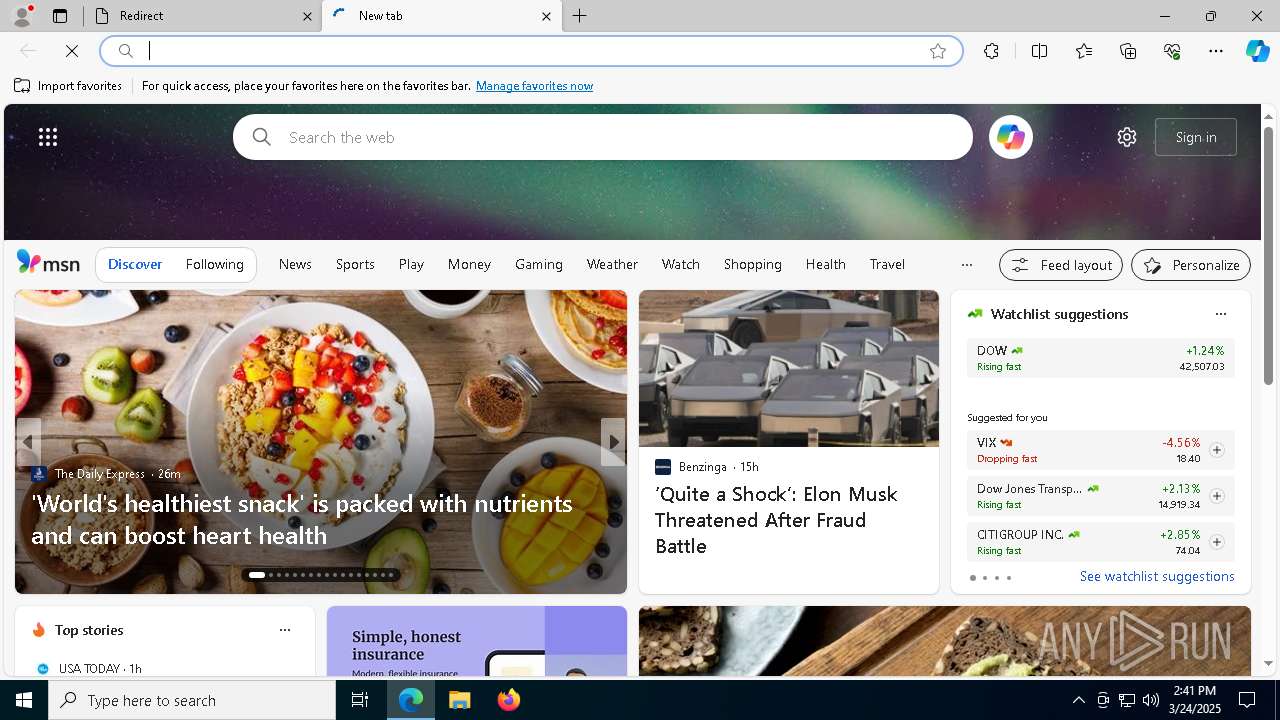Click in the browser address bar
This screenshot has width=1280, height=720.
pos(530,51)
